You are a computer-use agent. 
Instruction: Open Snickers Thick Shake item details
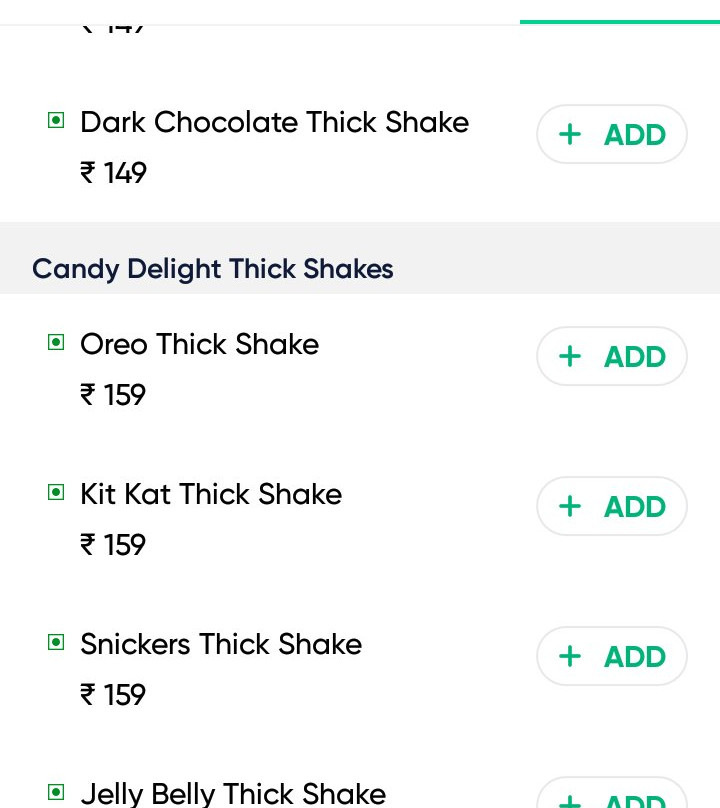(x=221, y=644)
